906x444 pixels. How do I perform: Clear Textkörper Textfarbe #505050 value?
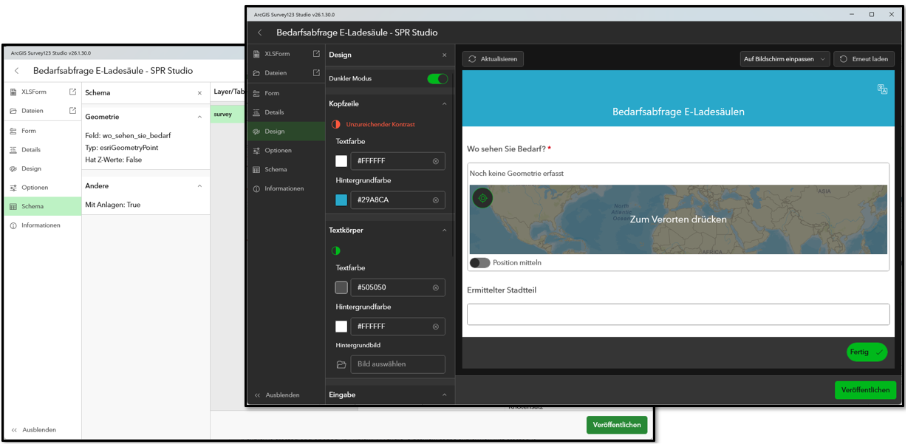pyautogui.click(x=436, y=287)
